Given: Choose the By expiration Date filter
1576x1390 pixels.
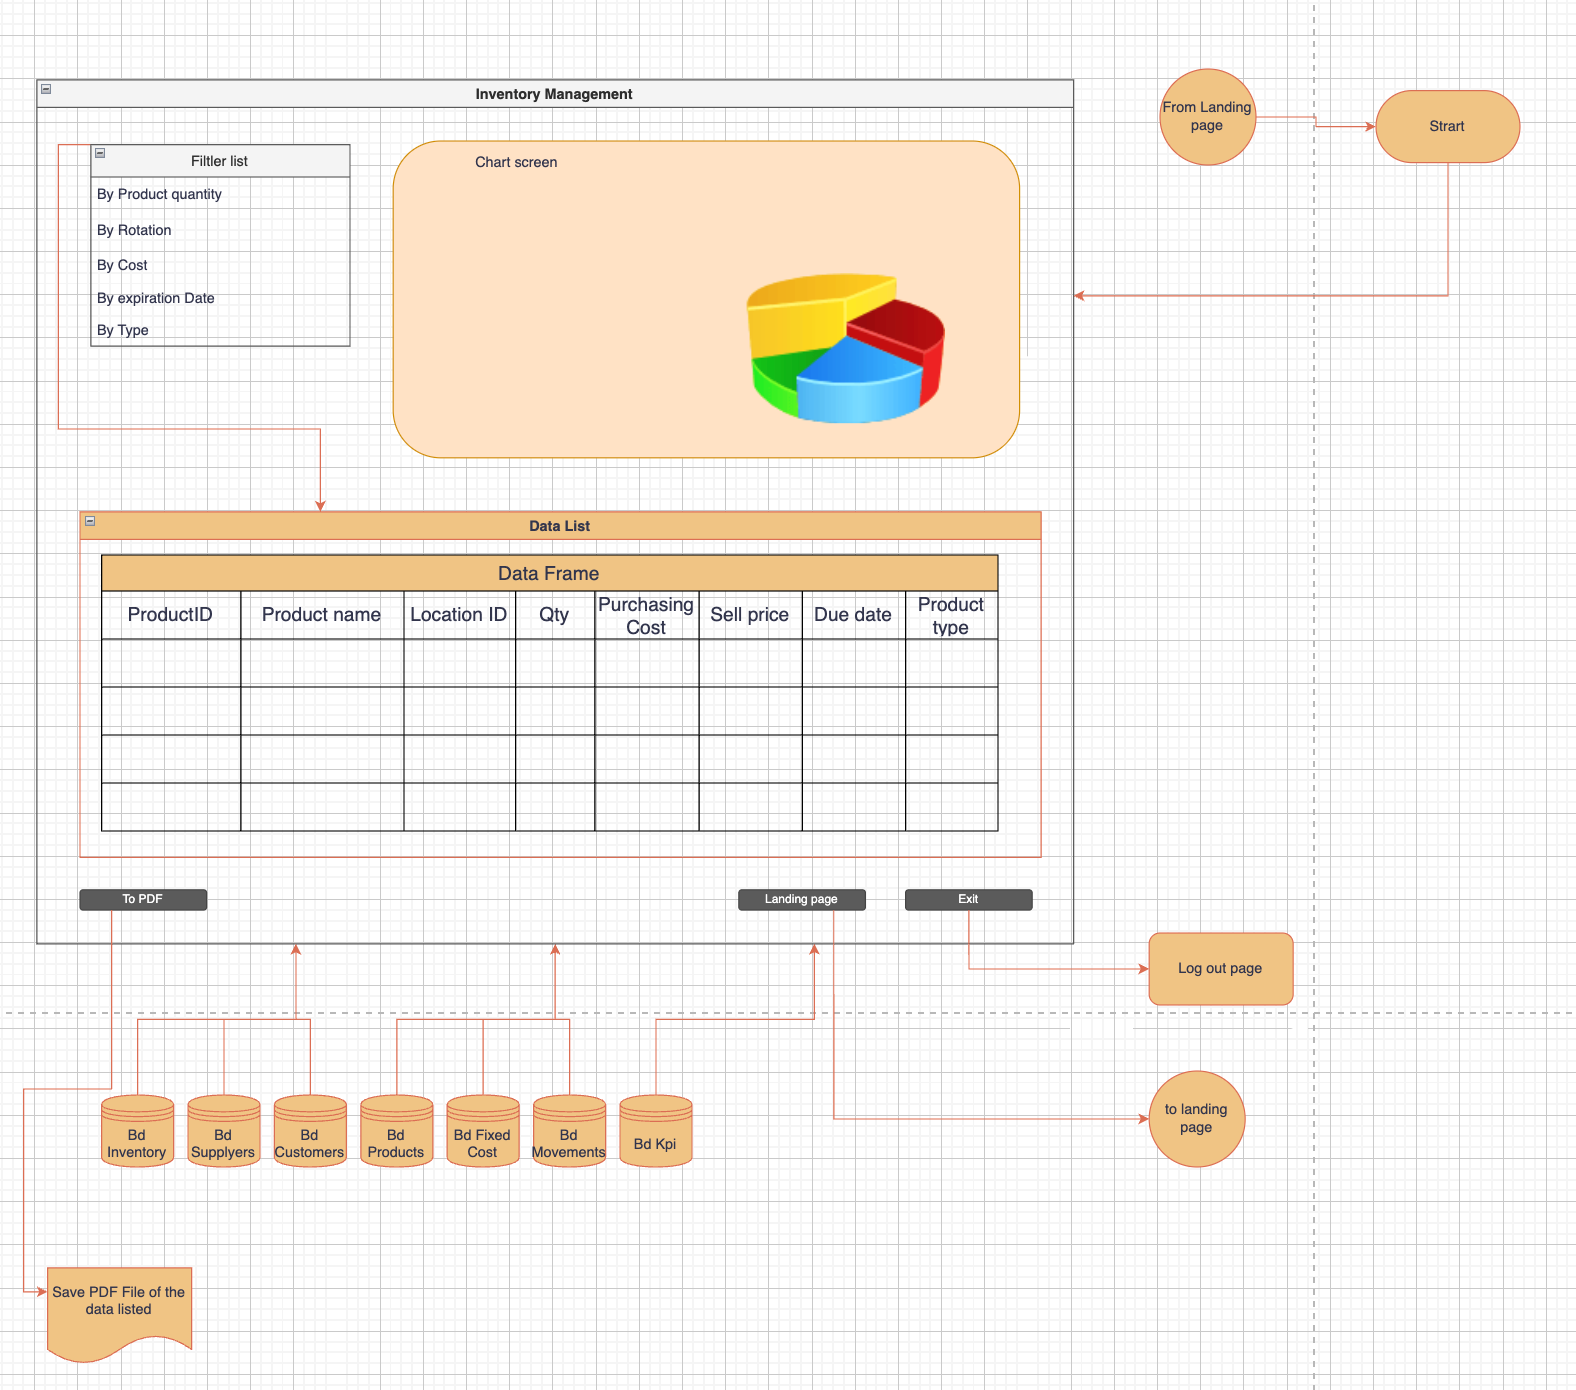Looking at the screenshot, I should (x=156, y=298).
